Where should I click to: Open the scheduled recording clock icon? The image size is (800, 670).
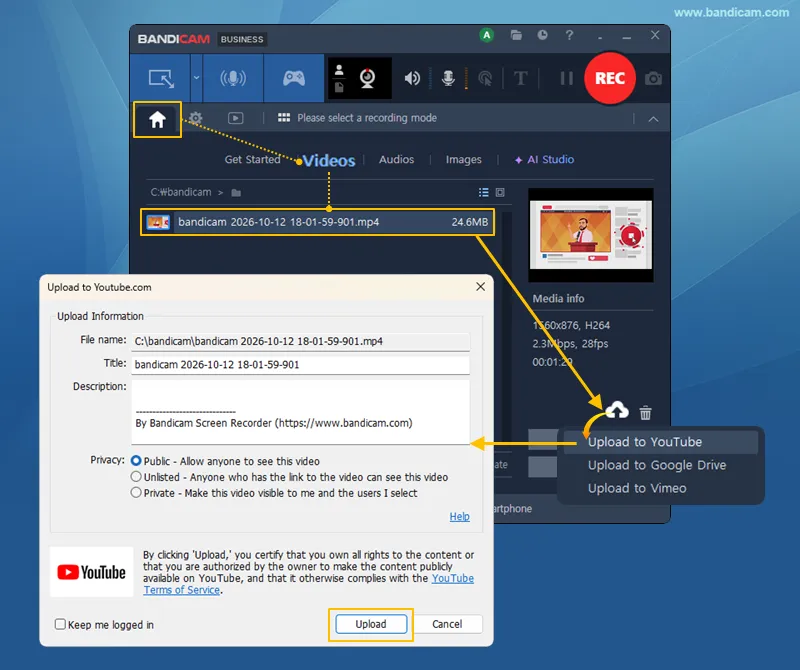coord(542,35)
